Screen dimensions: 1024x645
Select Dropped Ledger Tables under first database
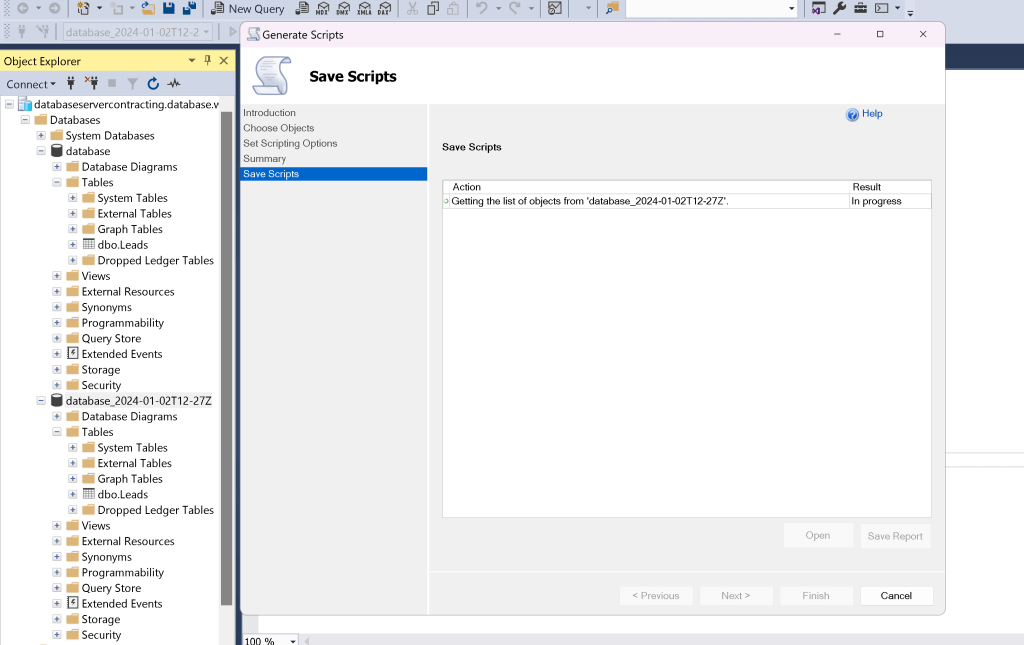click(x=155, y=260)
